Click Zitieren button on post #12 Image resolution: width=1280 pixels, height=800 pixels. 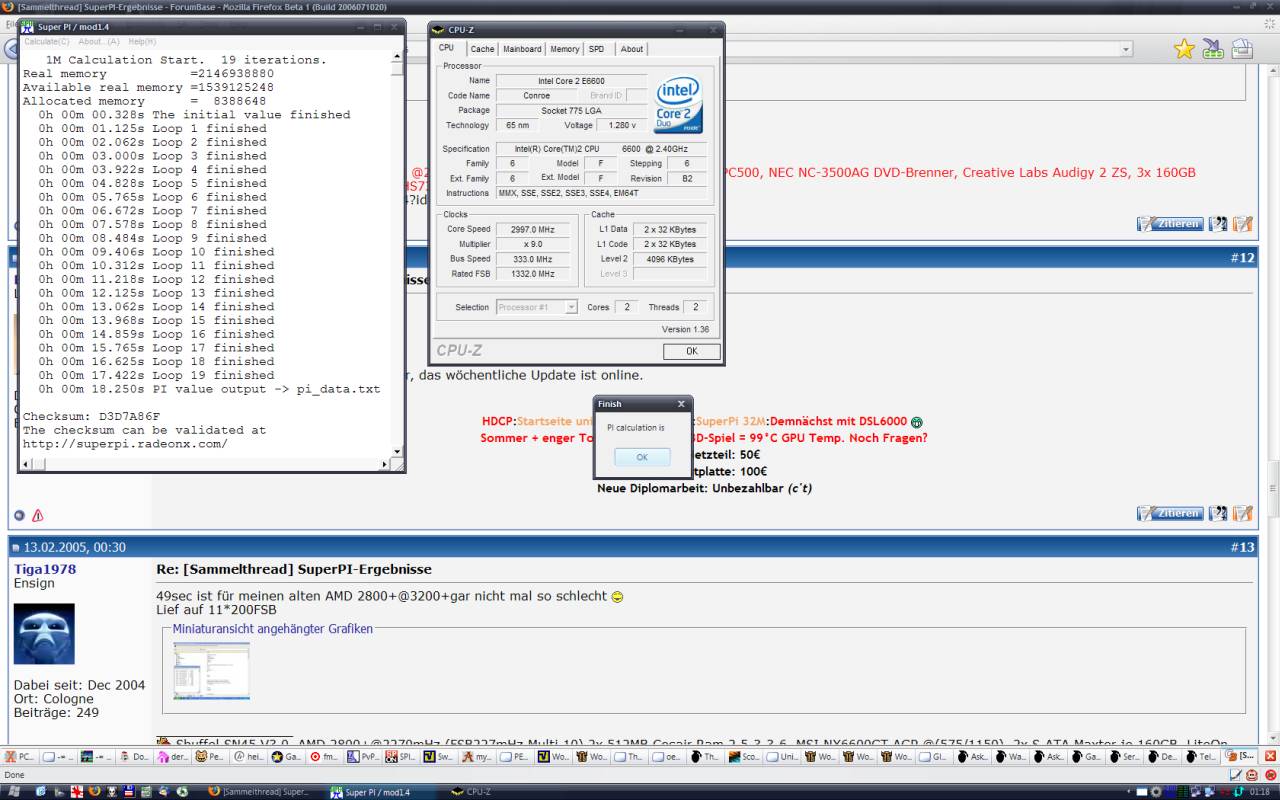1169,513
